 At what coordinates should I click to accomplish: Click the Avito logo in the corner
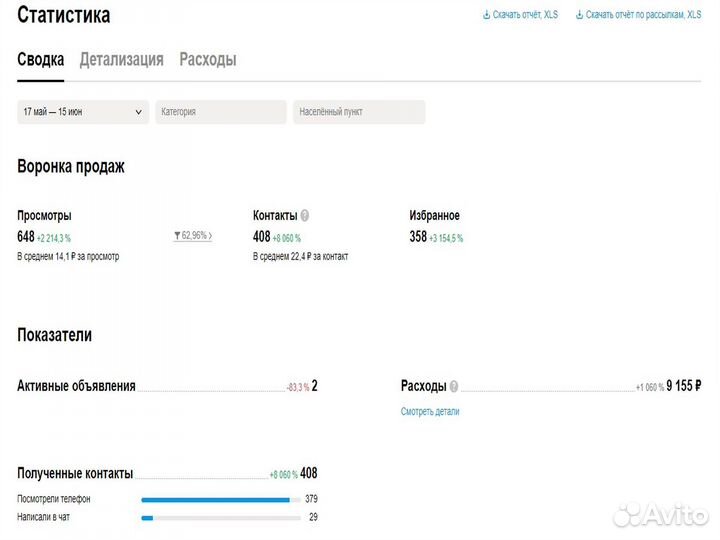click(659, 514)
